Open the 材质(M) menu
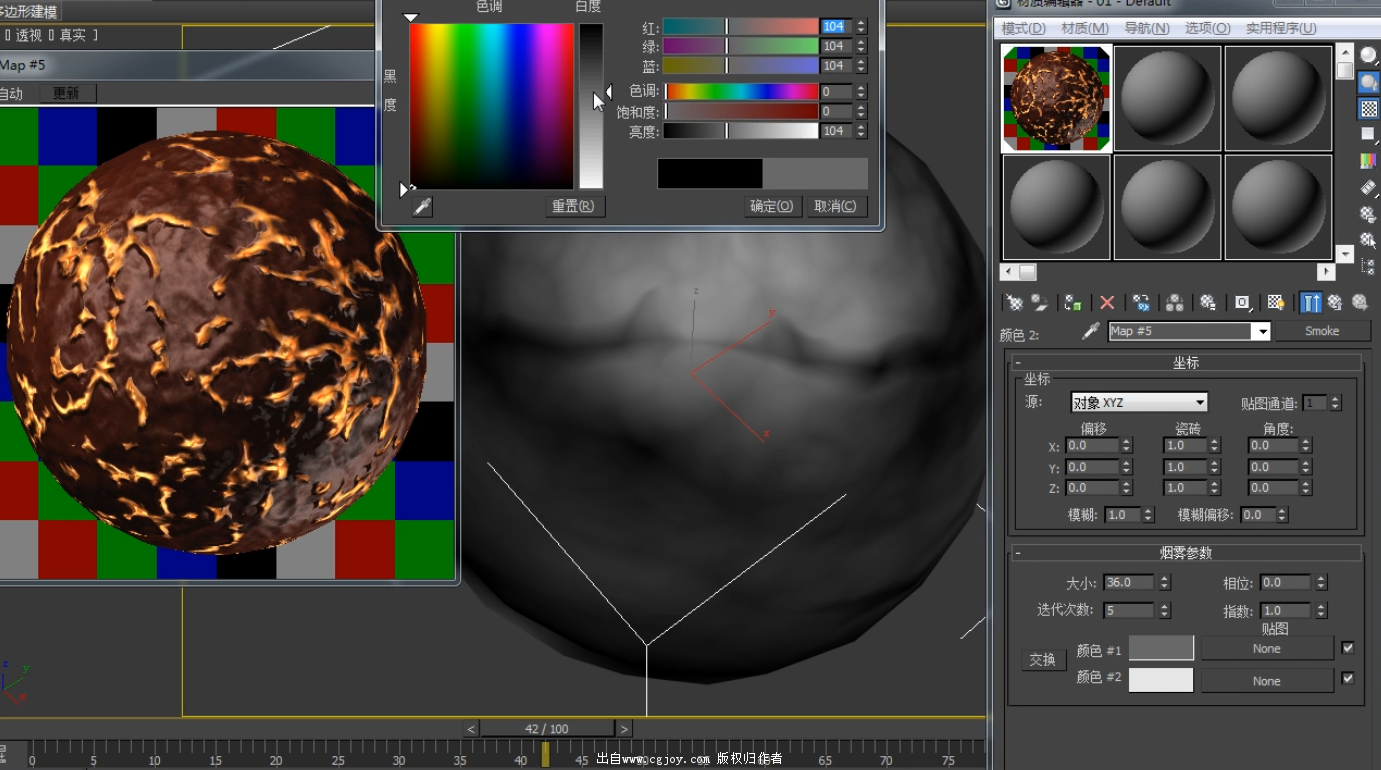This screenshot has width=1381, height=770. [1084, 28]
